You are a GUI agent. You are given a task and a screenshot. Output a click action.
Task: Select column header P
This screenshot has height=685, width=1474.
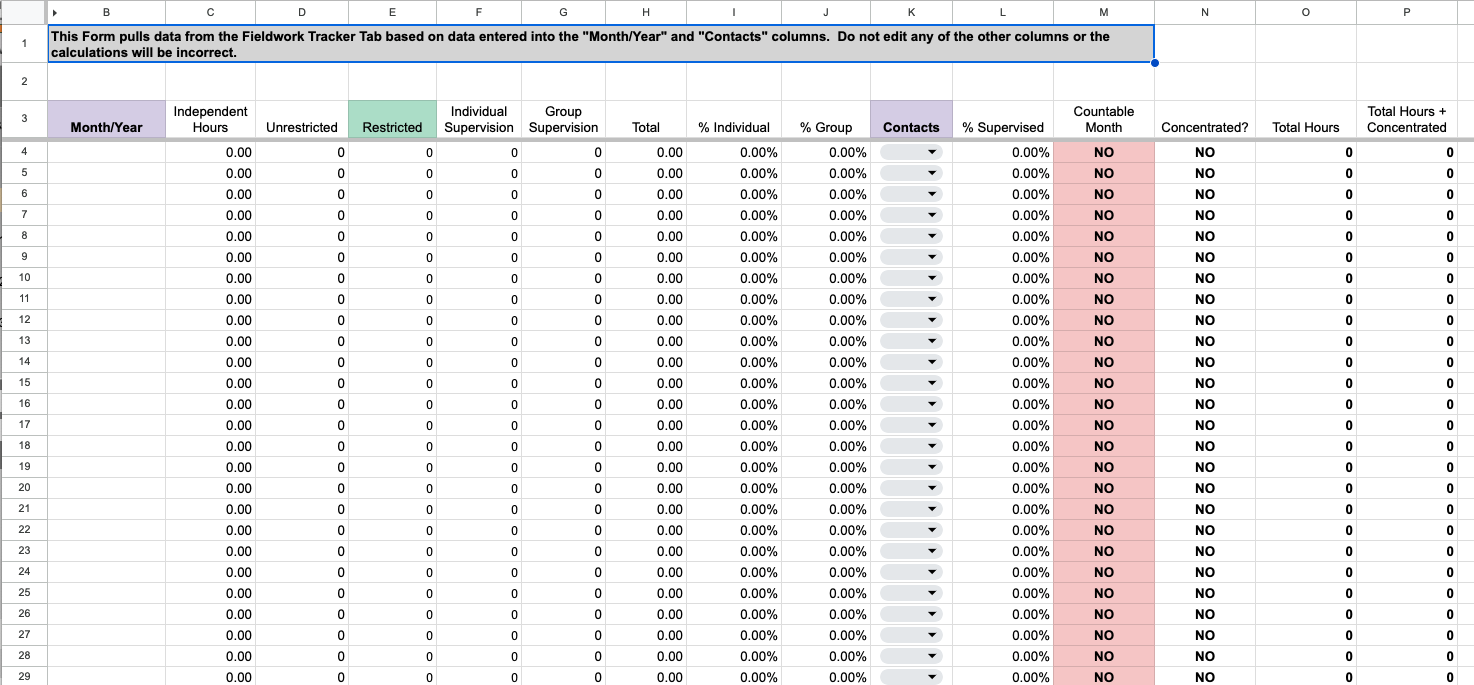pyautogui.click(x=1406, y=12)
